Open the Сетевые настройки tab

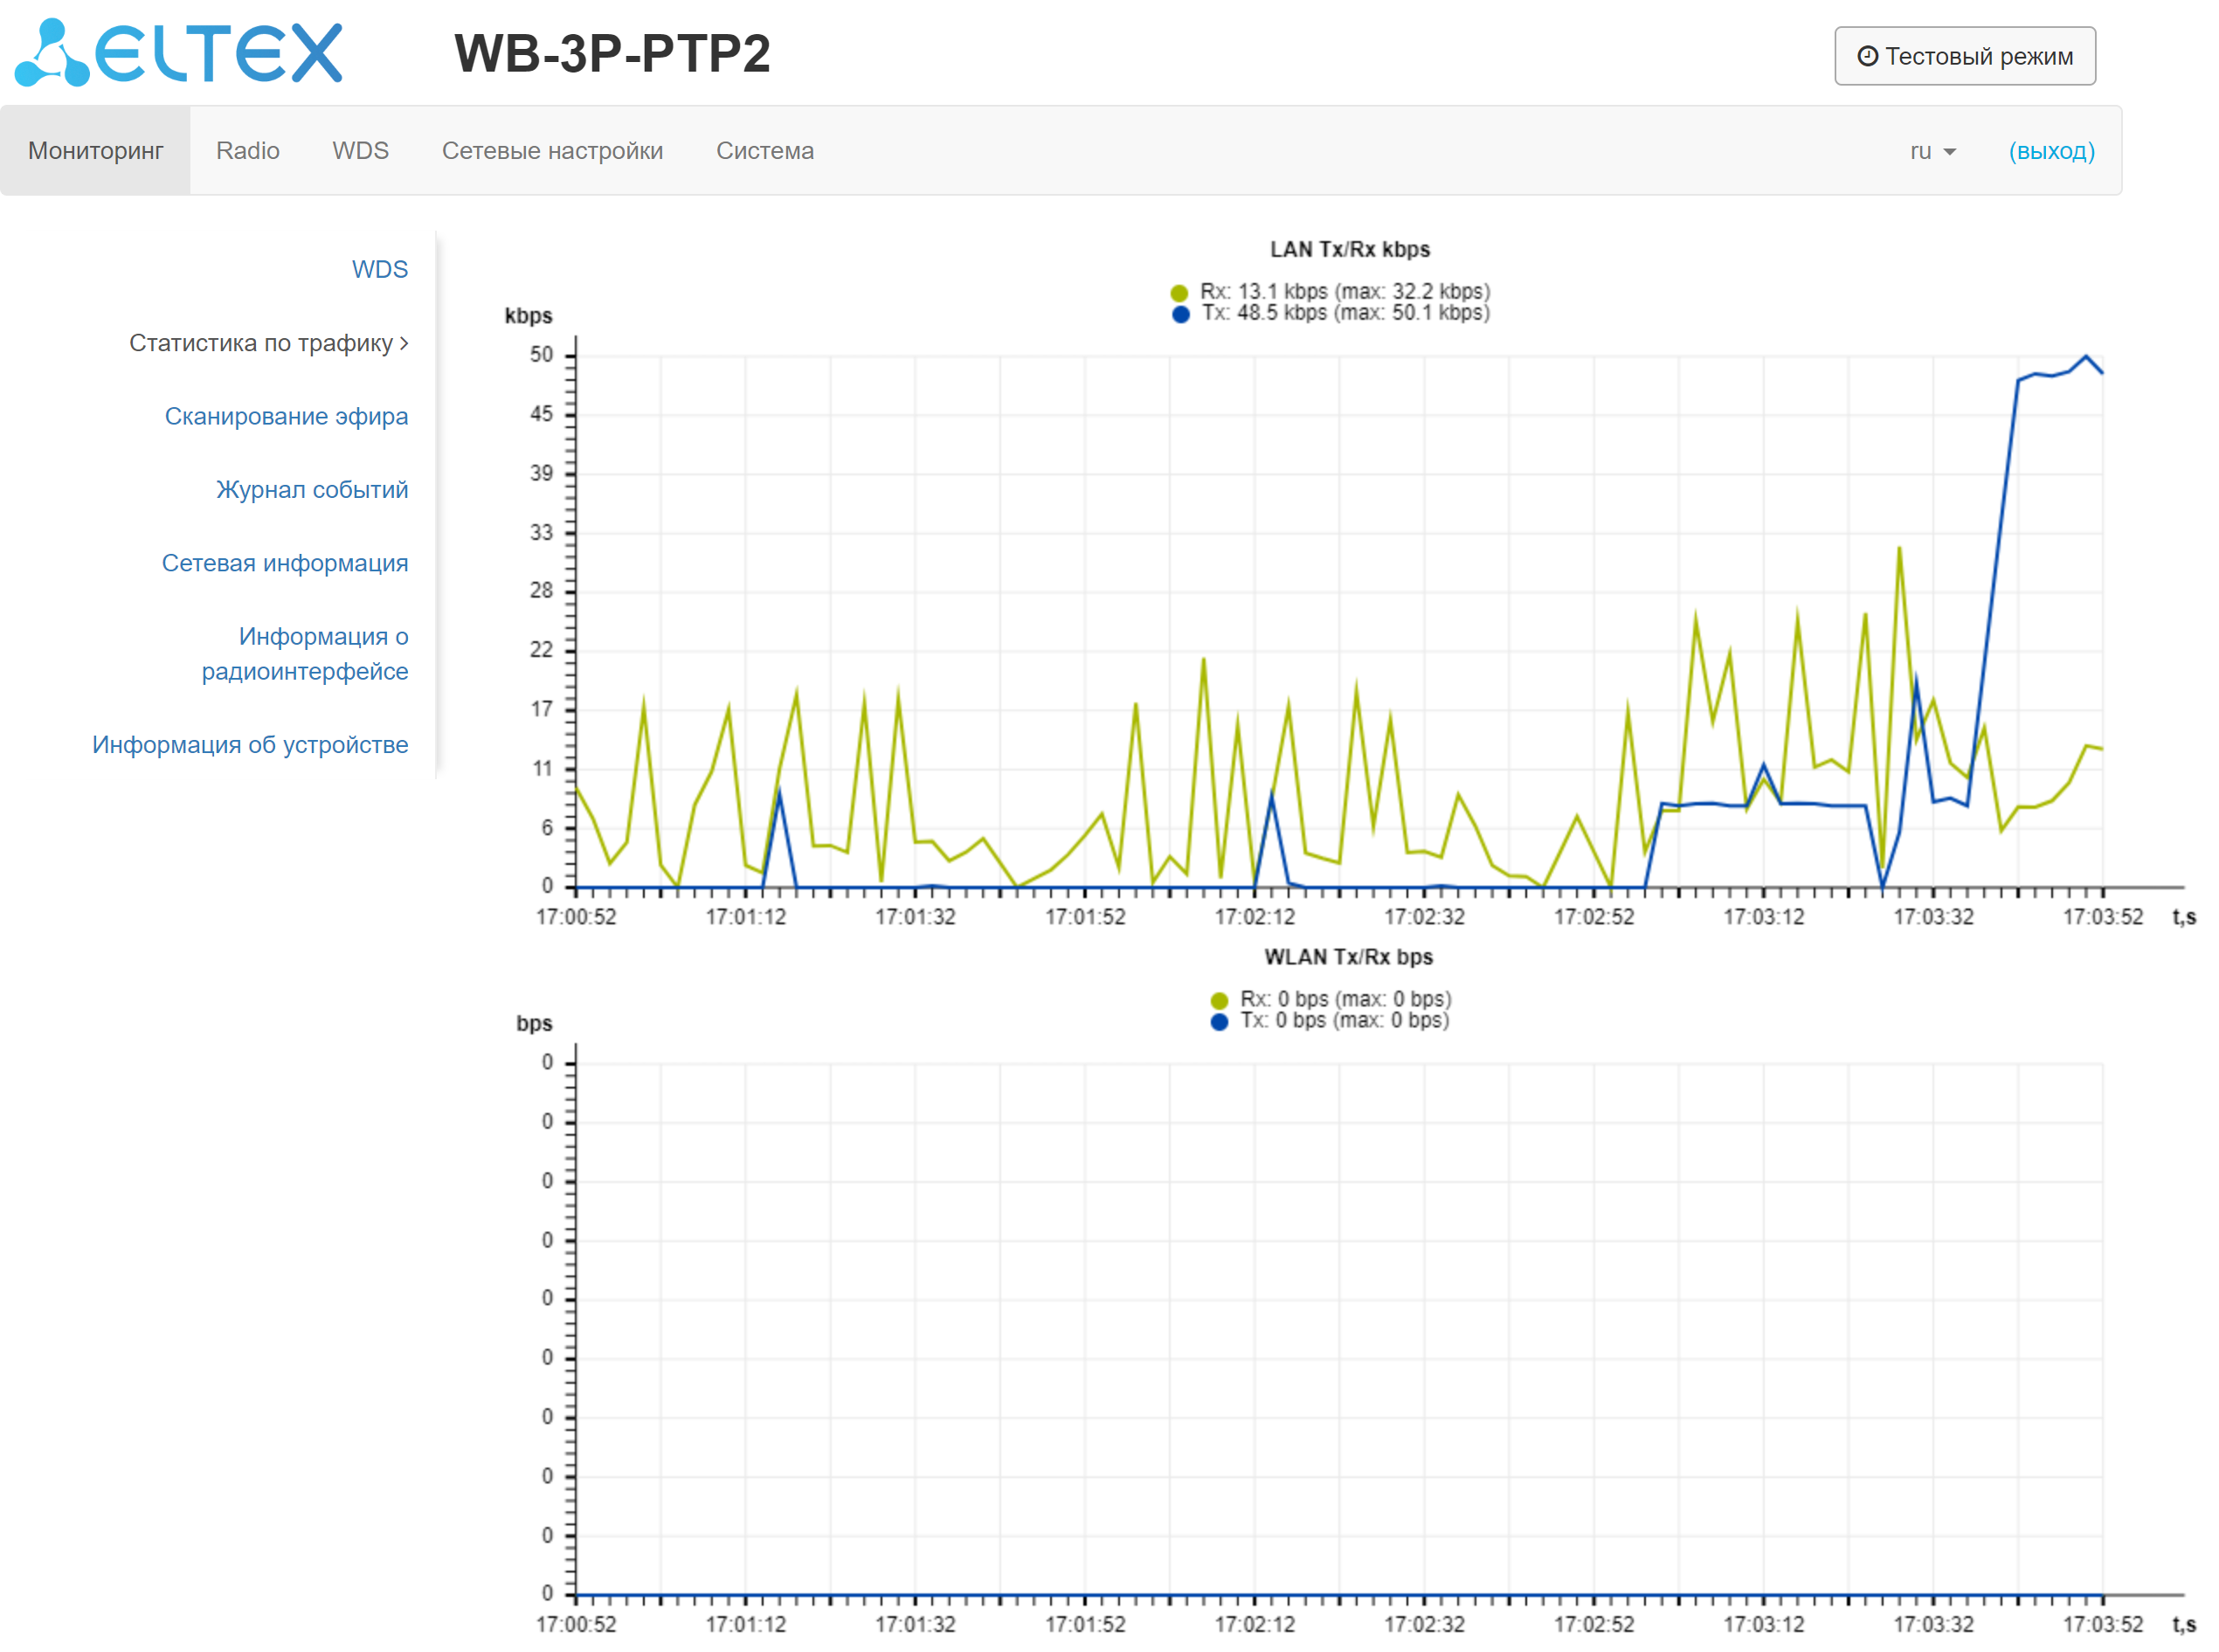point(552,151)
